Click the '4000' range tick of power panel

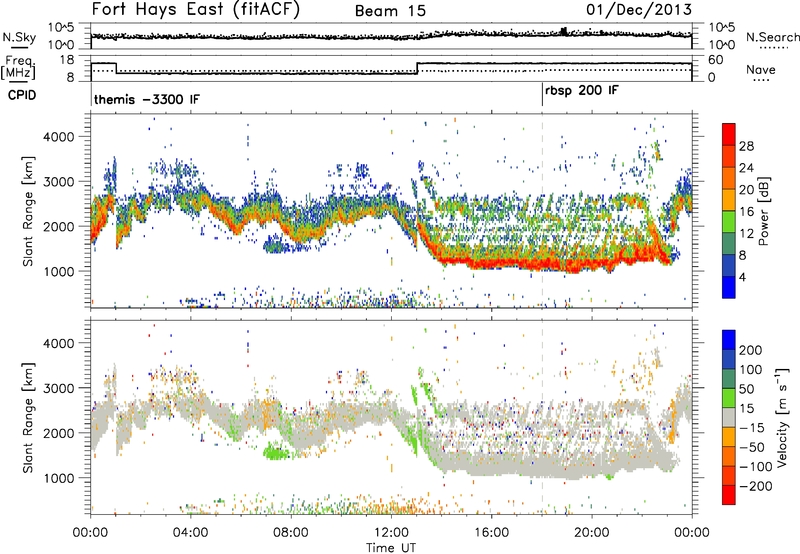[x=58, y=137]
